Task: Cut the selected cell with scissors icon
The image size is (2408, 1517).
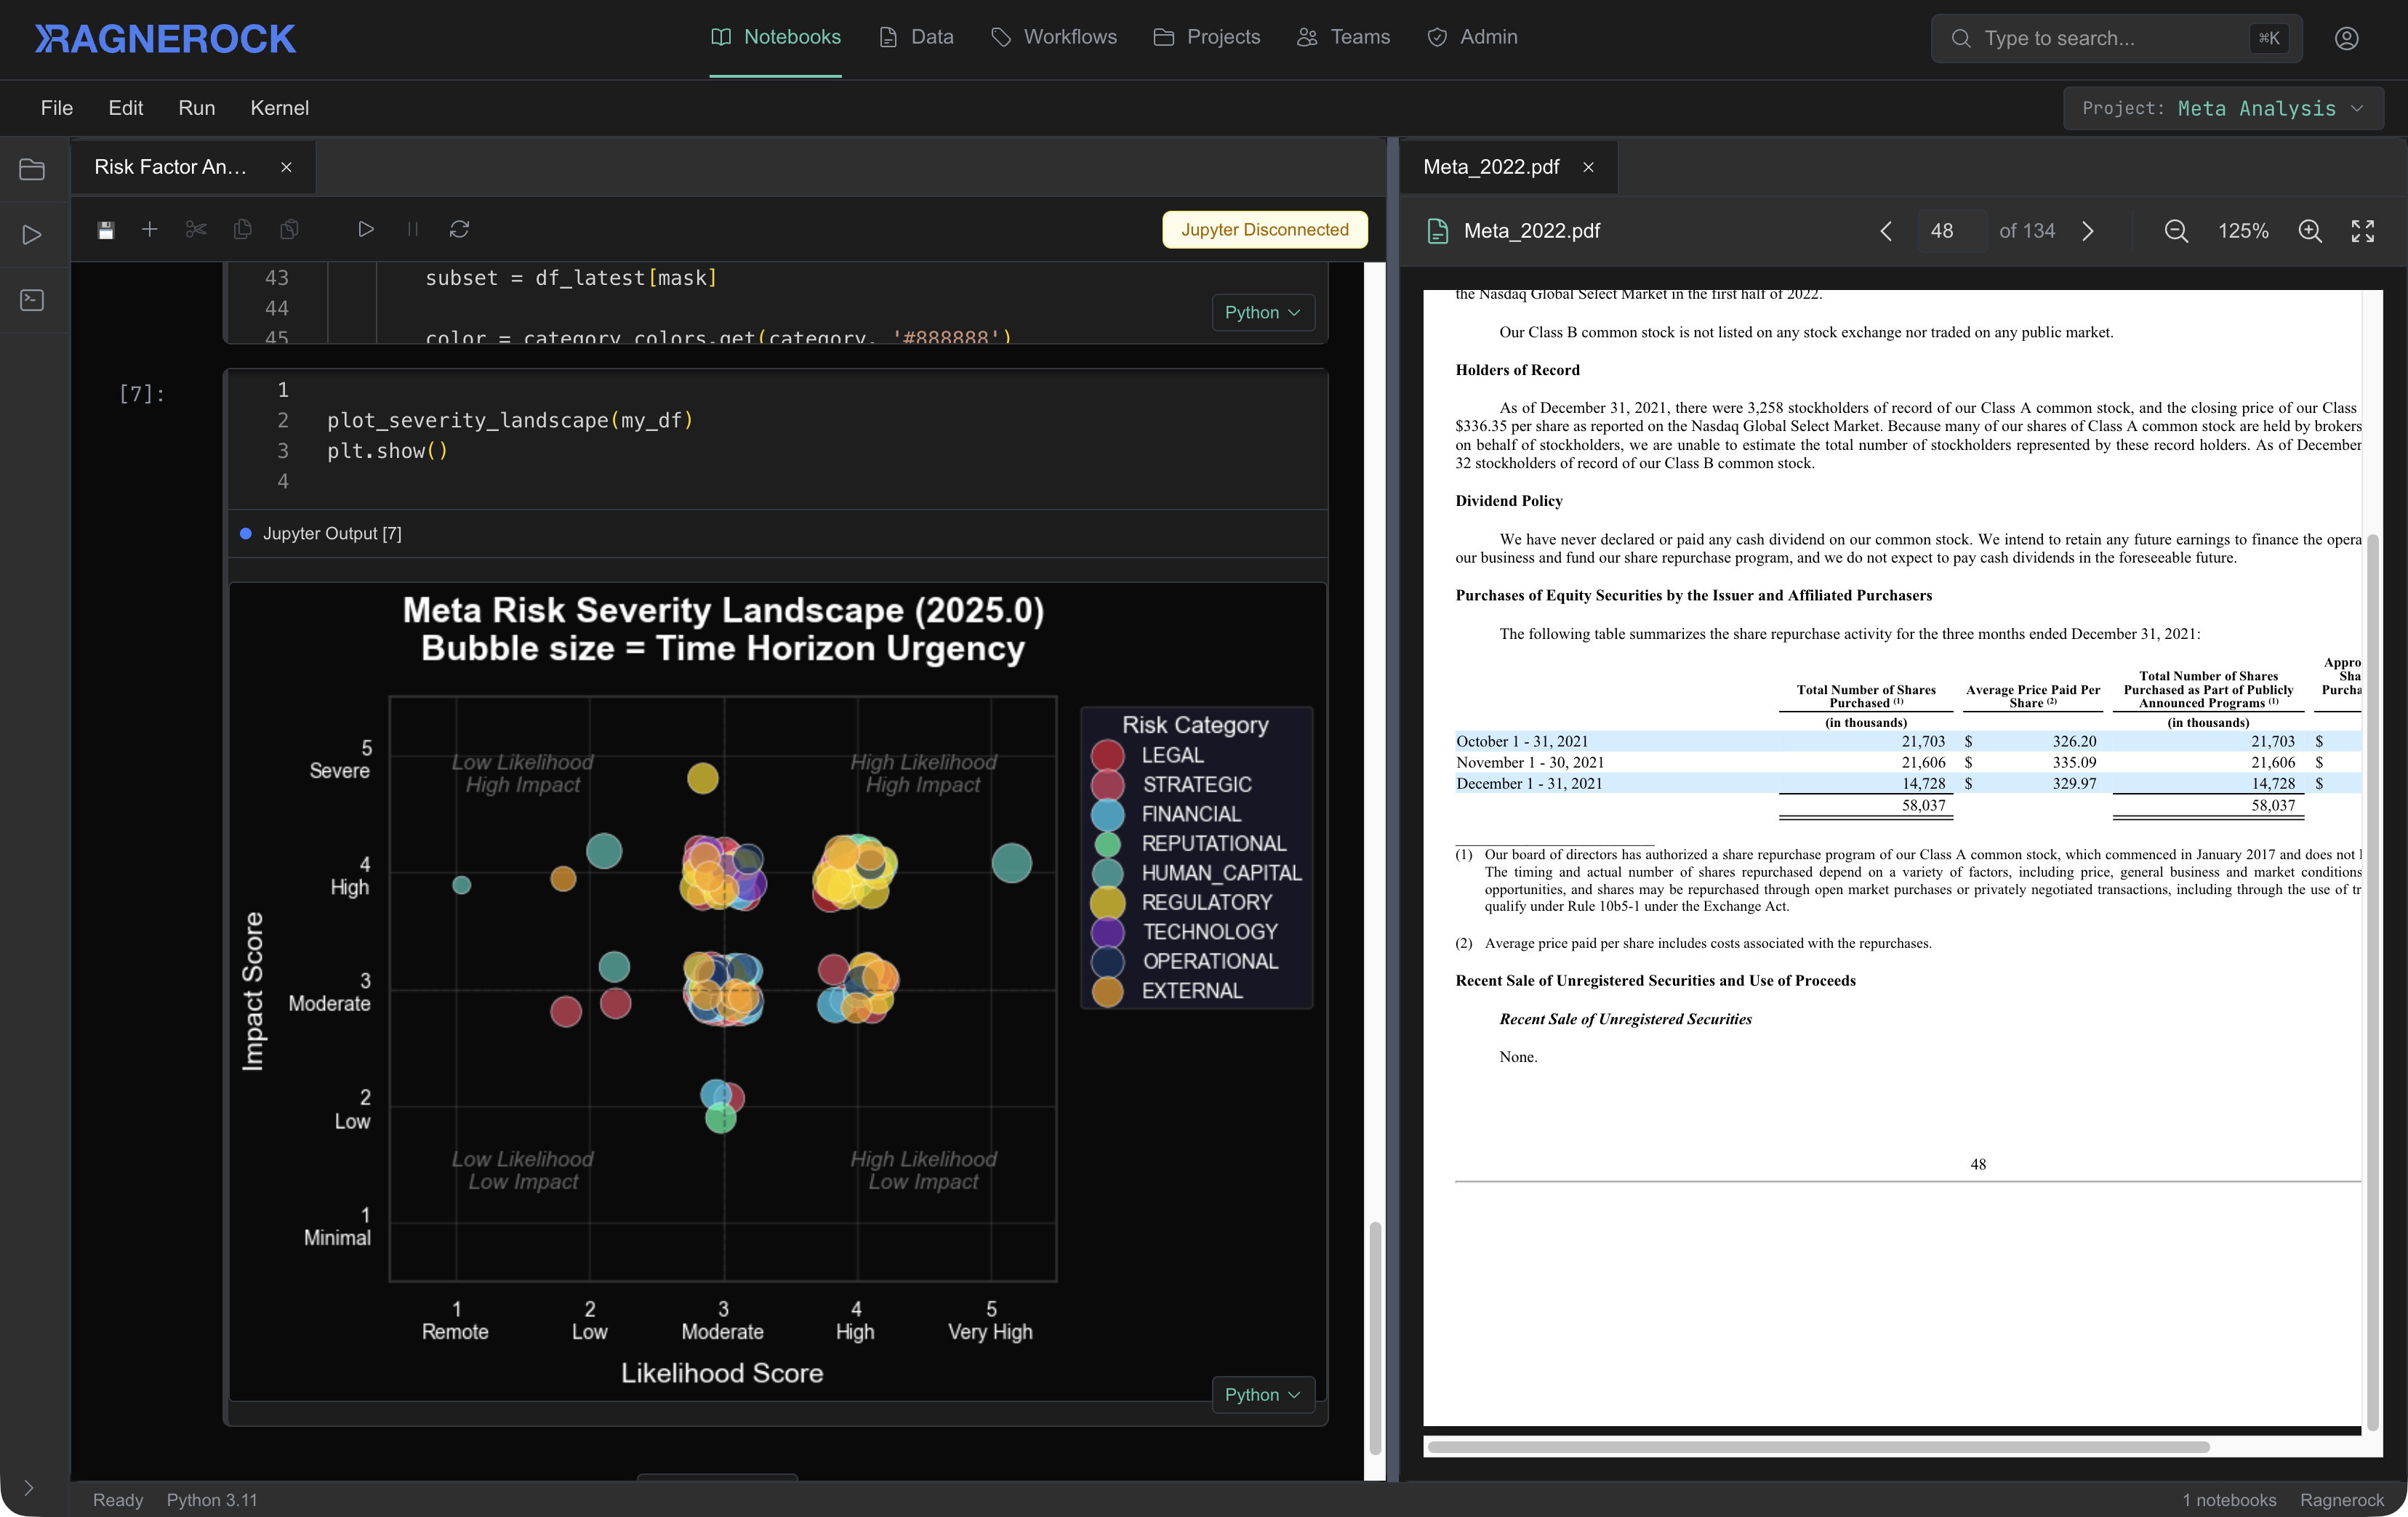Action: [x=195, y=229]
